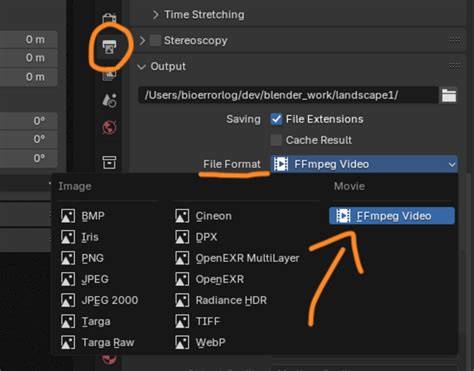Screen dimensions: 474x371
Task: Expand the Time Stretching panel
Action: (x=199, y=15)
